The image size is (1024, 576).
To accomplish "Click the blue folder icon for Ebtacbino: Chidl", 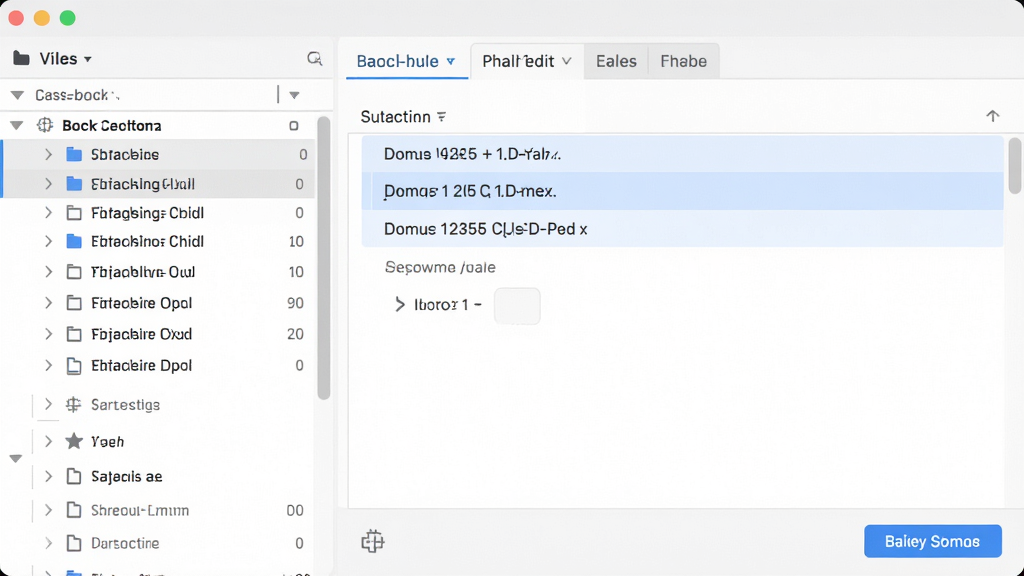I will tap(74, 242).
